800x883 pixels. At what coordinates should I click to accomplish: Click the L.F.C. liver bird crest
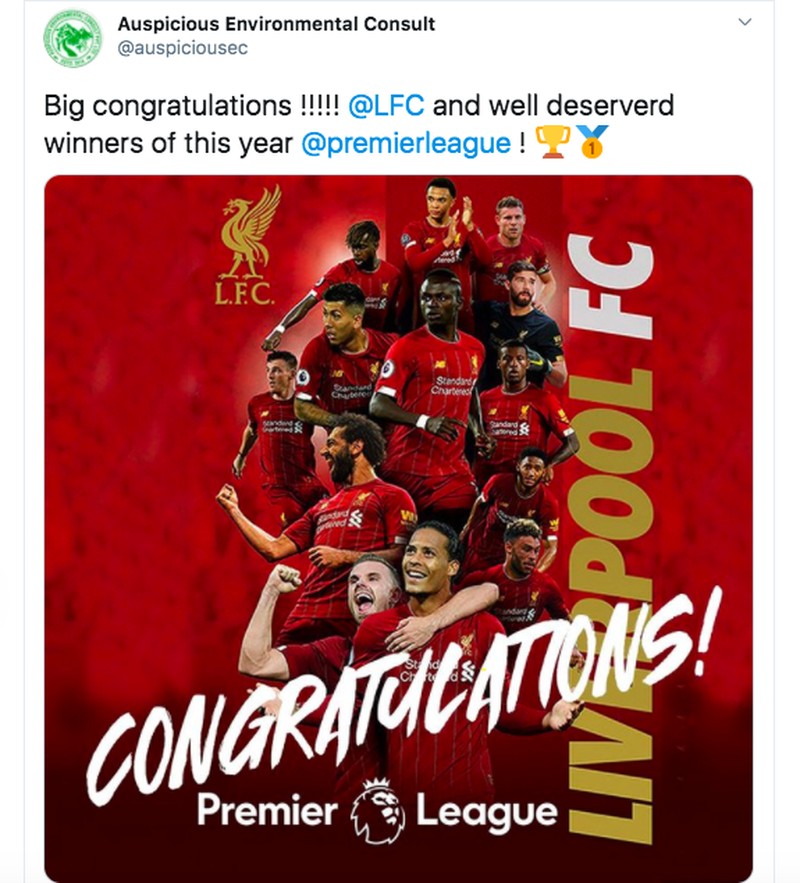point(243,247)
